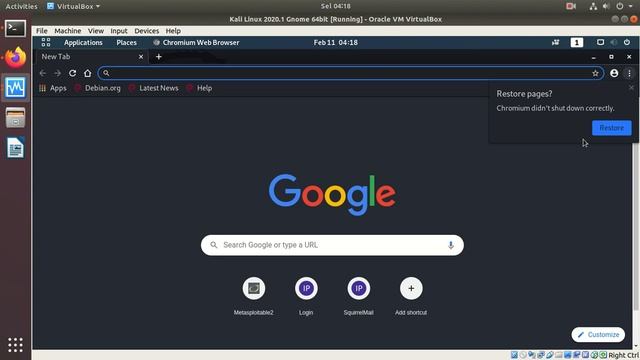Screen dimensions: 640x360
Task: Click the screen recording indicator
Action: click(x=571, y=6)
